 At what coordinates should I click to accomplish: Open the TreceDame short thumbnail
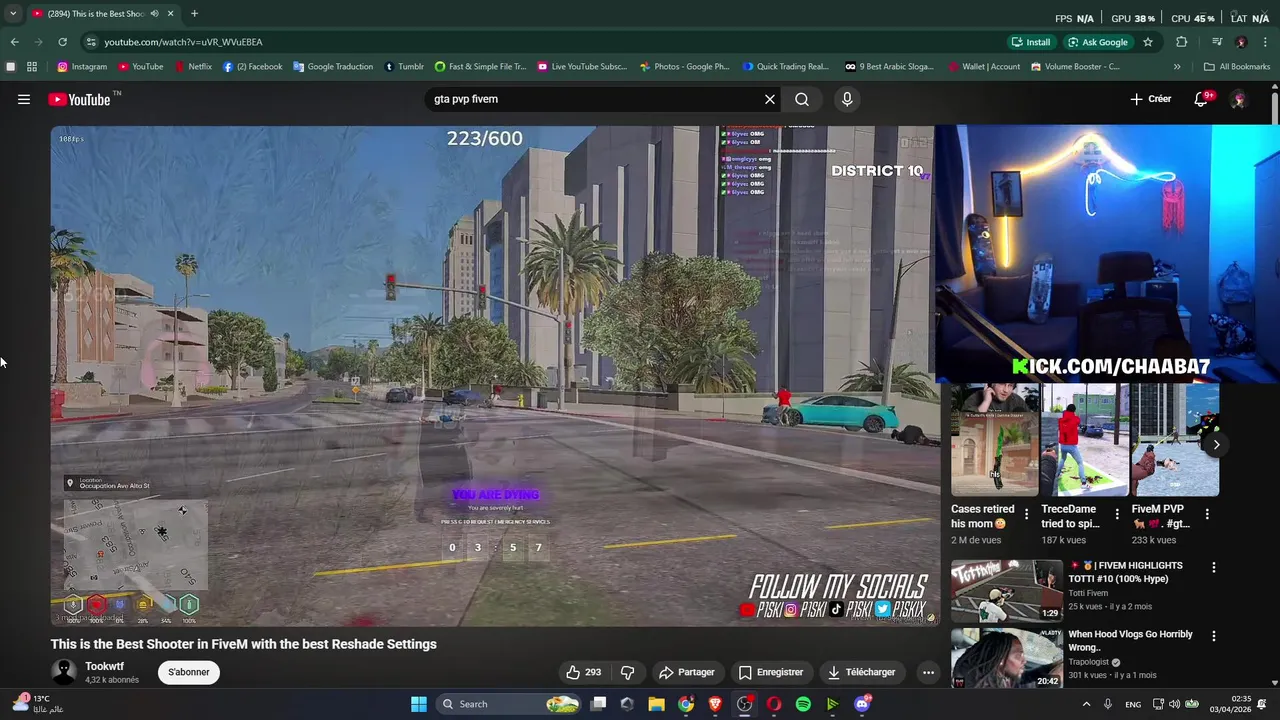tap(1085, 440)
